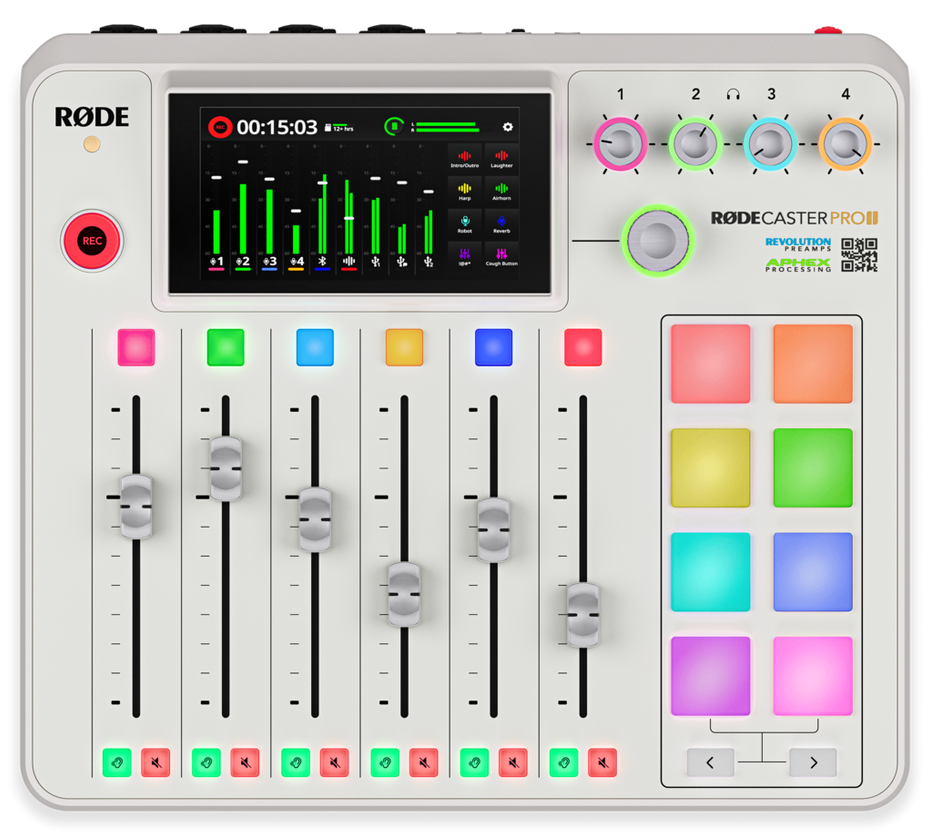
Task: Click the fader handle on channel three
Action: [x=315, y=519]
